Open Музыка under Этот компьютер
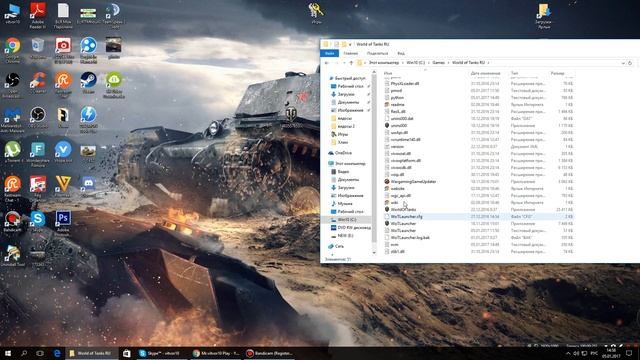 coord(342,204)
